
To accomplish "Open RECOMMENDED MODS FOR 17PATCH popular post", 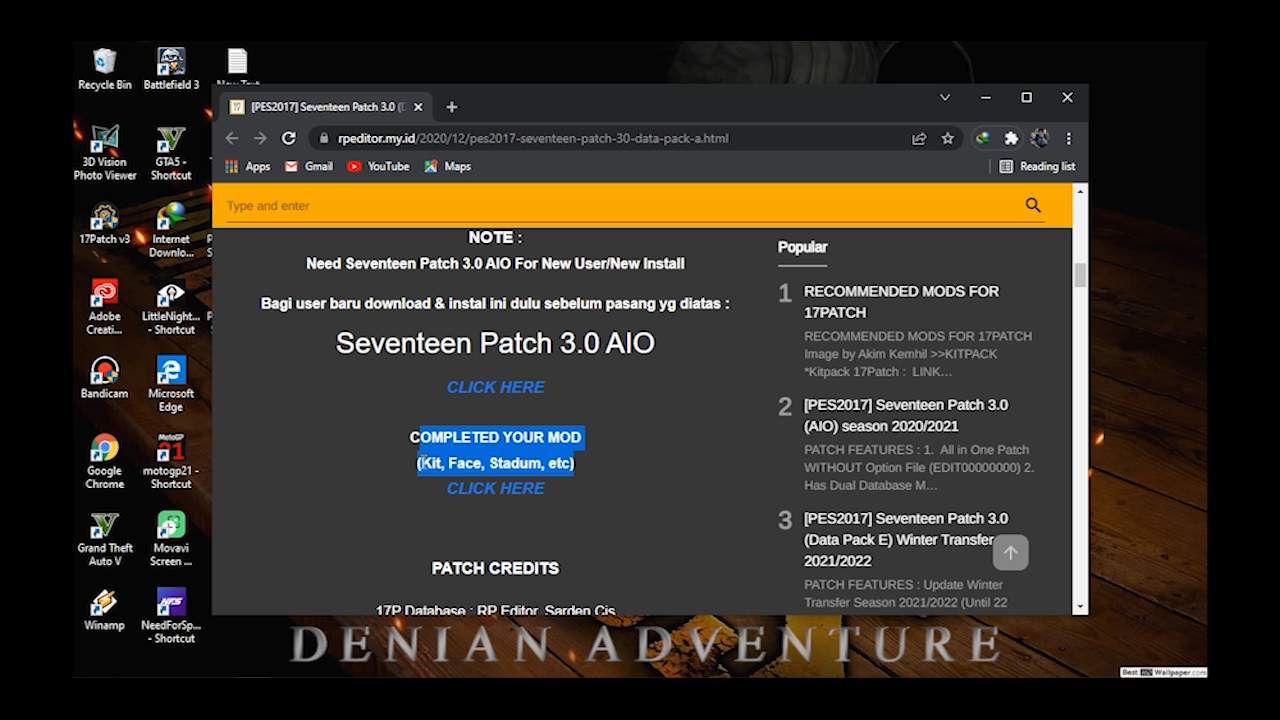I will pyautogui.click(x=901, y=301).
